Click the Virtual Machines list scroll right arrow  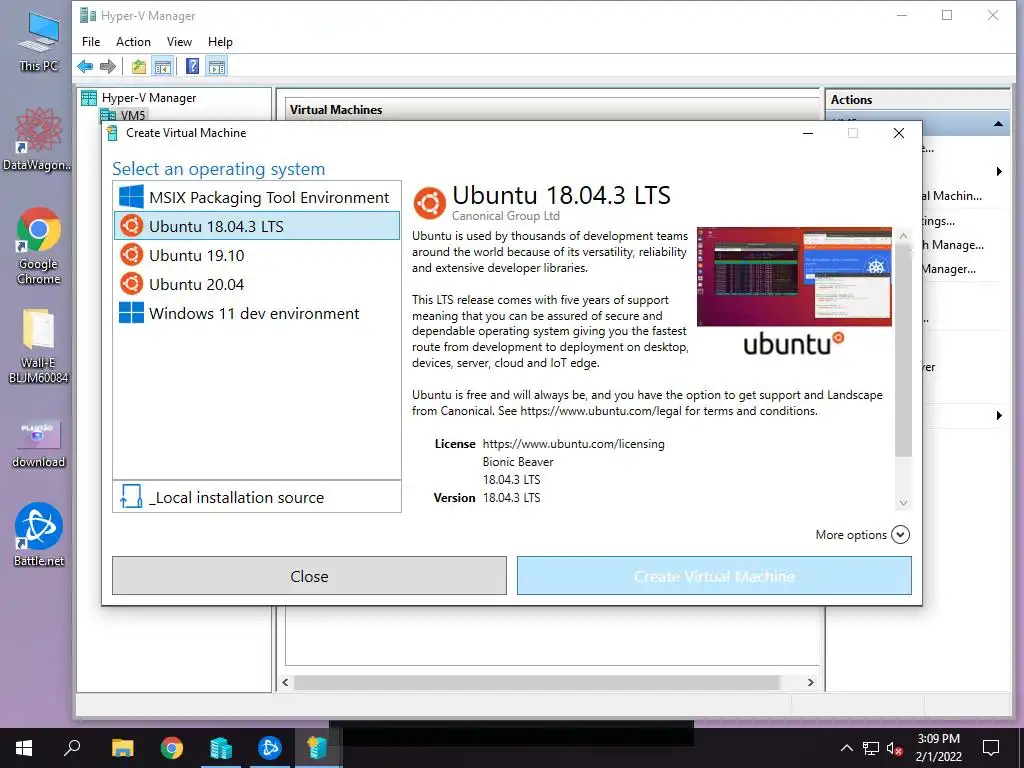click(810, 682)
